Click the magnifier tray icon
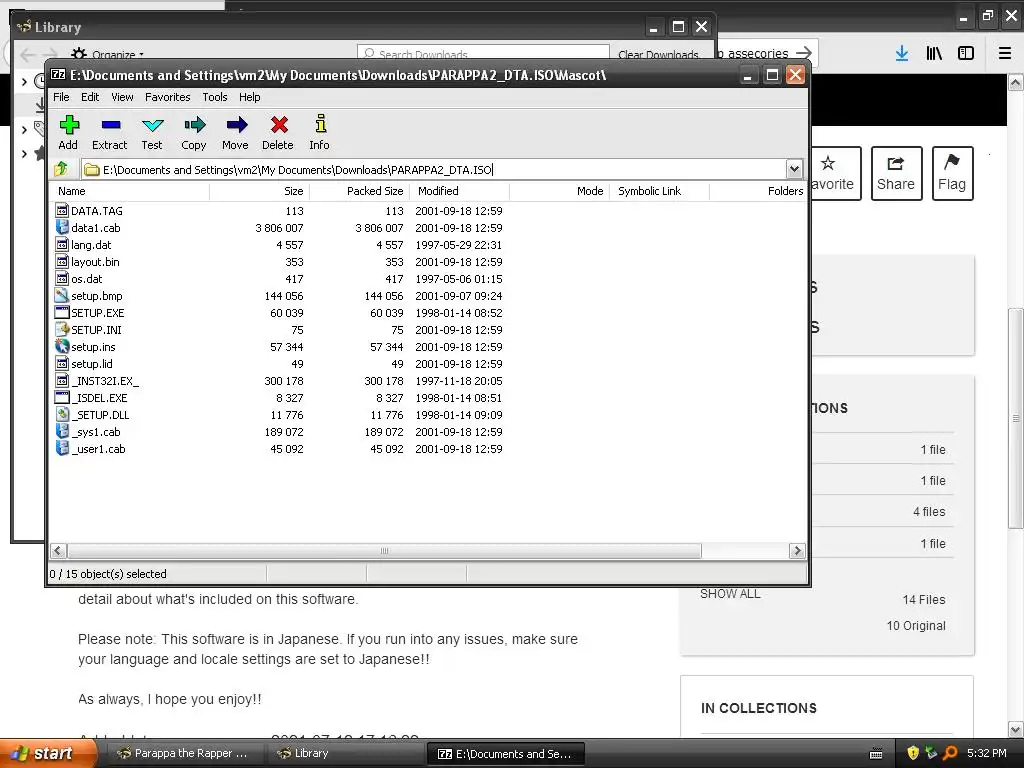This screenshot has height=768, width=1024. [950, 753]
